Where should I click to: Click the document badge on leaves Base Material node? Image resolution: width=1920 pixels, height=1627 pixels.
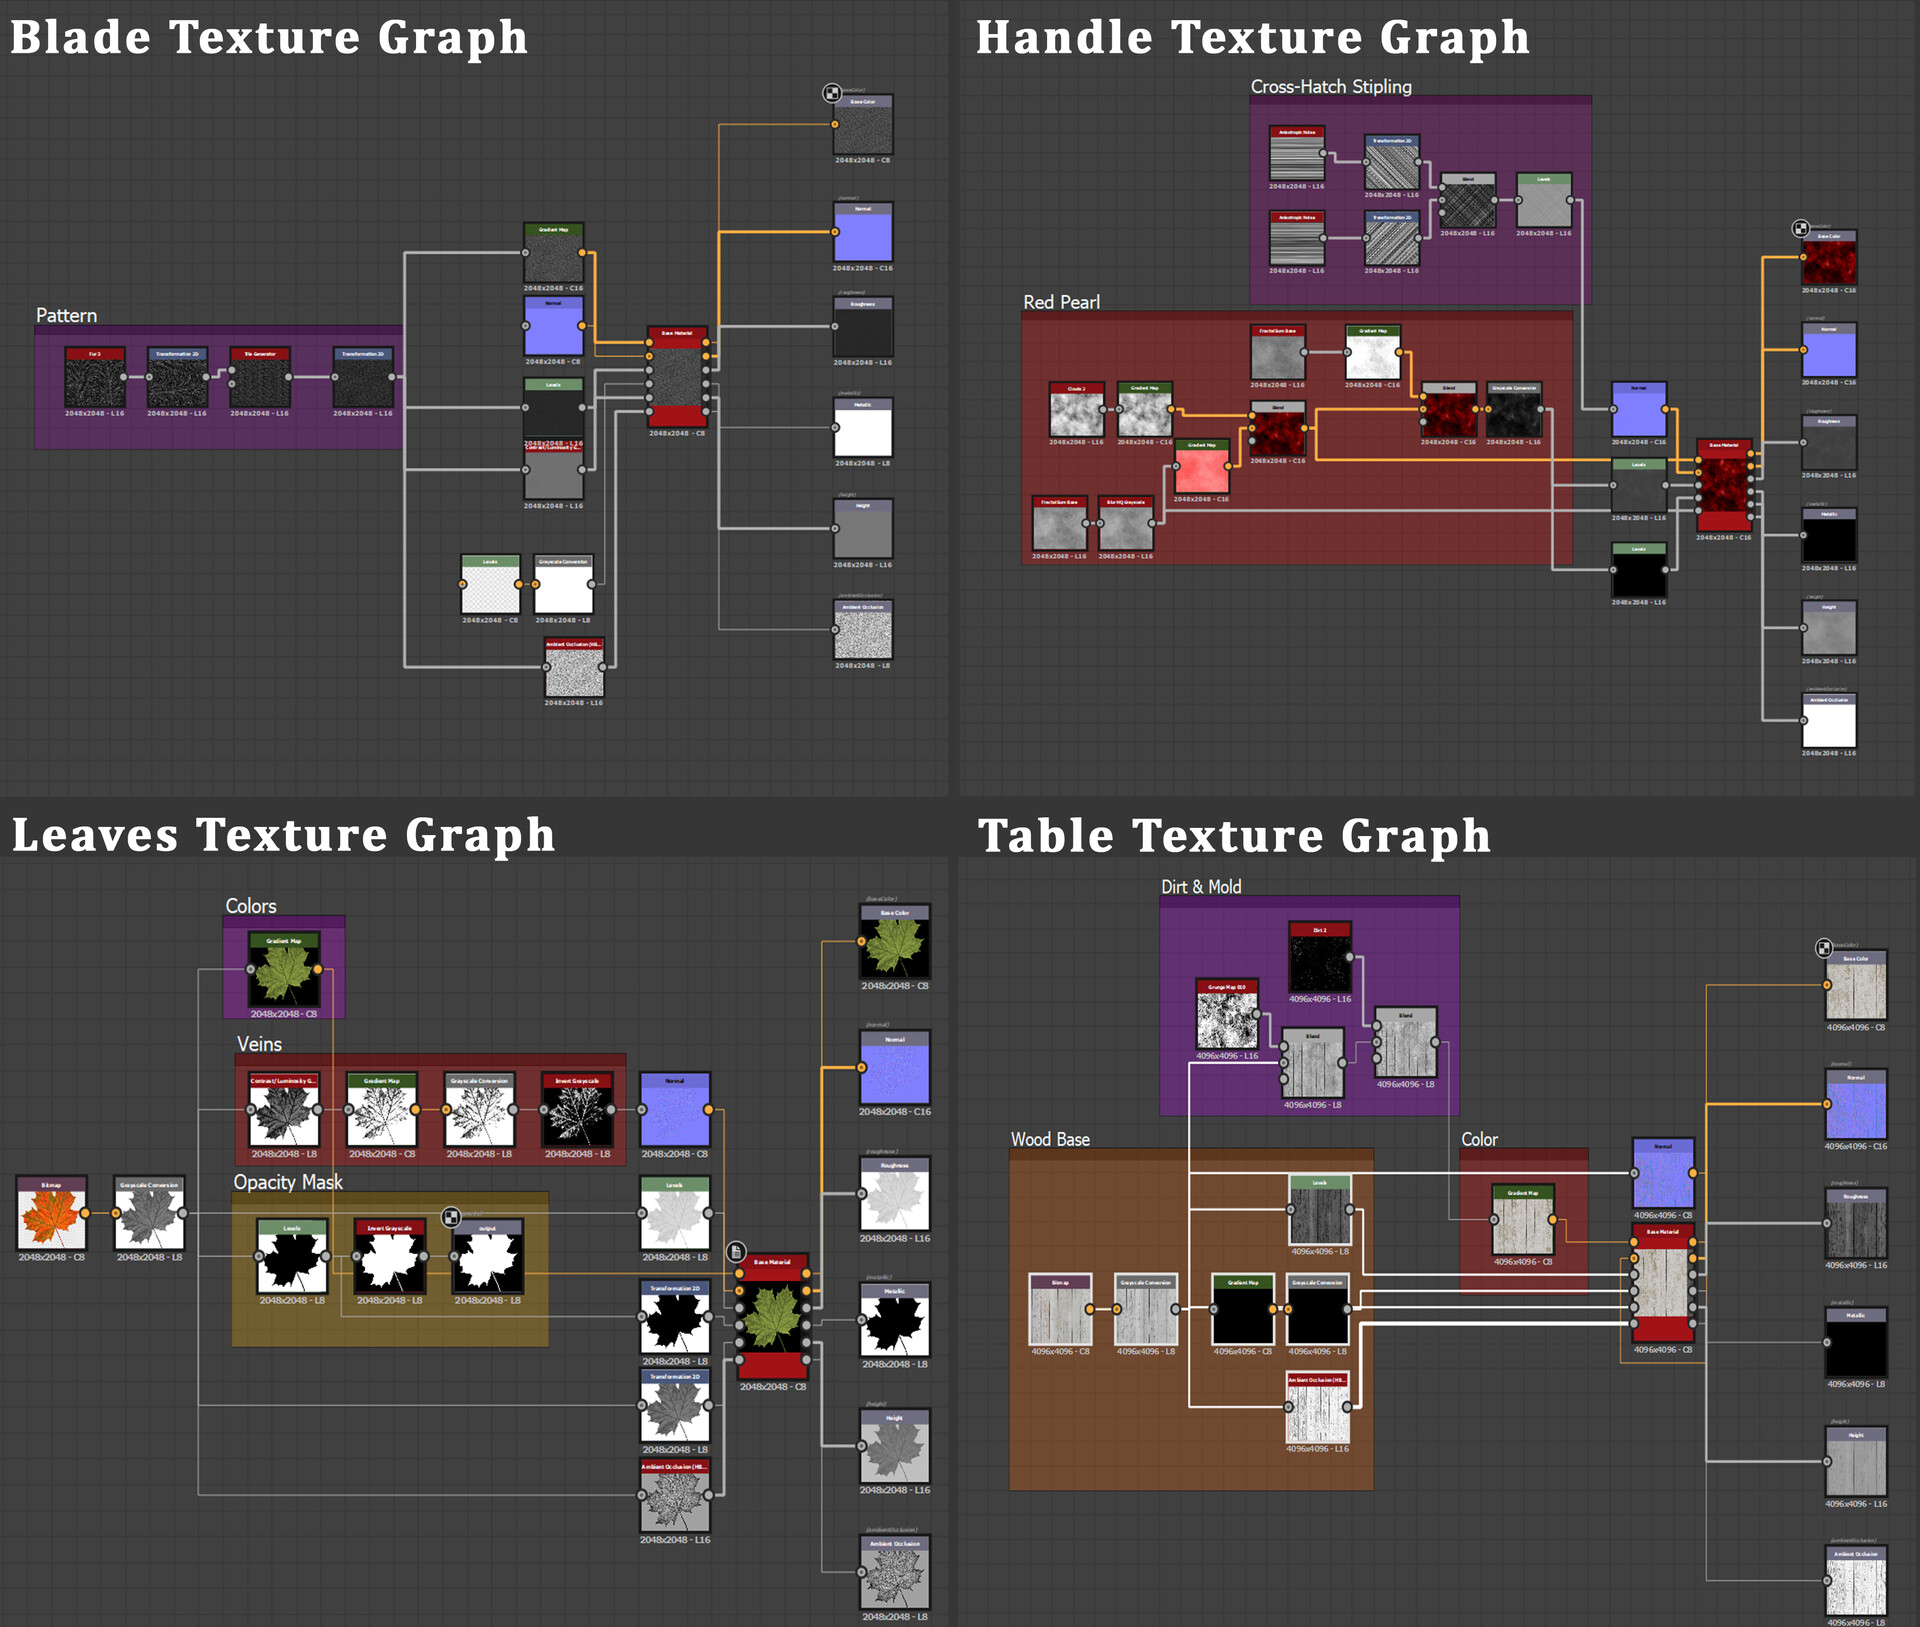click(736, 1251)
